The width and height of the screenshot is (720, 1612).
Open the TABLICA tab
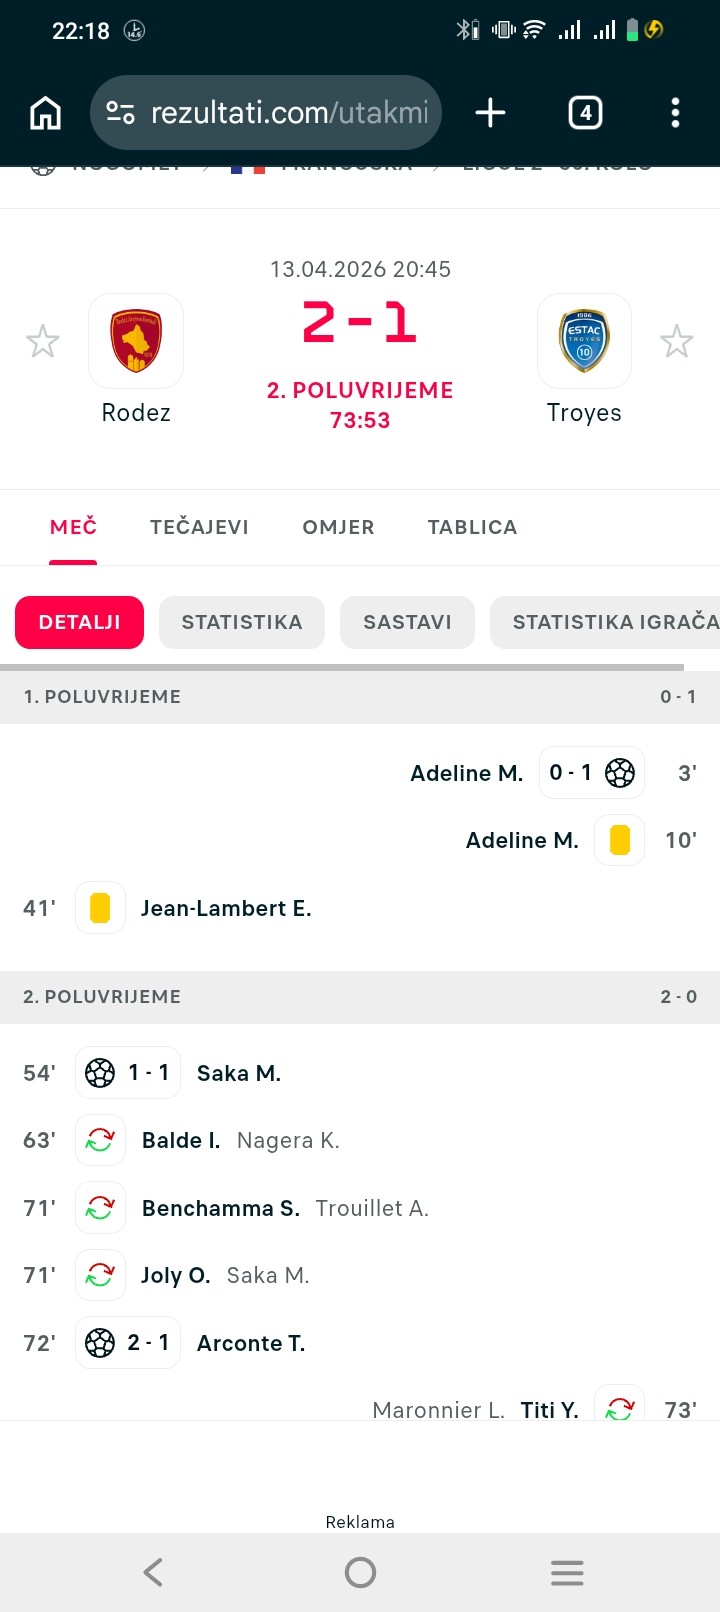(472, 527)
